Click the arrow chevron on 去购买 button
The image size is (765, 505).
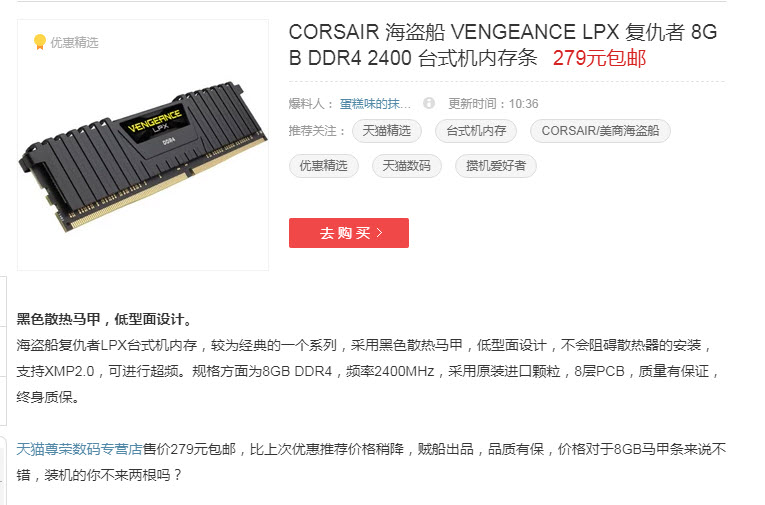tap(380, 233)
